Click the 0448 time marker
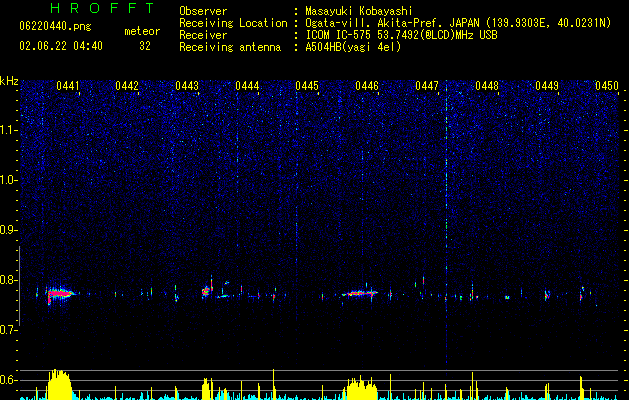This screenshot has height=400, width=629. (487, 86)
